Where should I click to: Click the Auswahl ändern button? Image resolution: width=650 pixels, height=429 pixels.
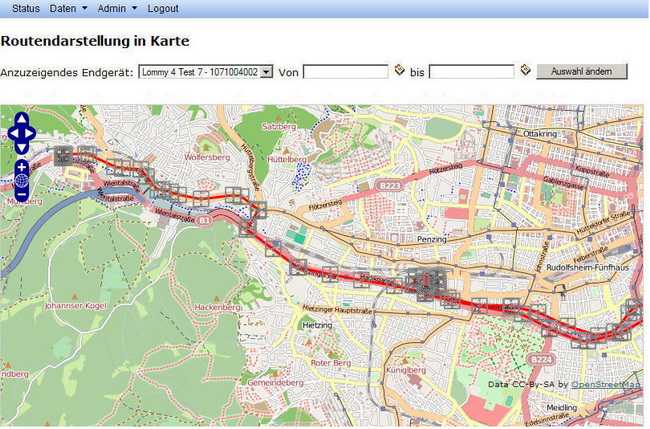point(582,71)
